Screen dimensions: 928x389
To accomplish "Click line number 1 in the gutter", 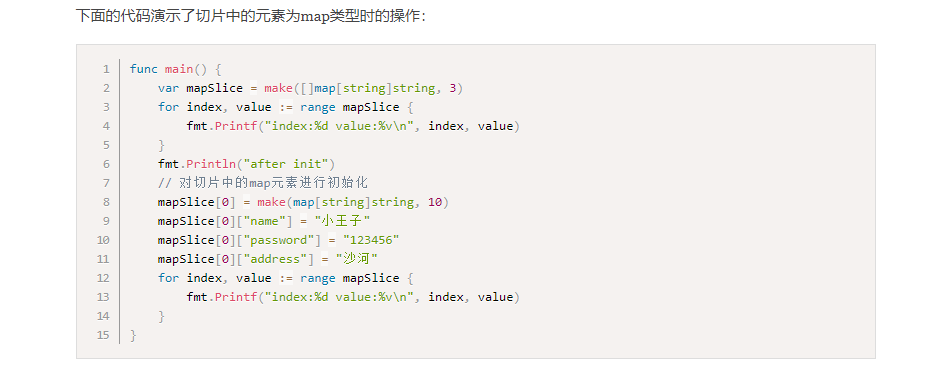I will 106,69.
